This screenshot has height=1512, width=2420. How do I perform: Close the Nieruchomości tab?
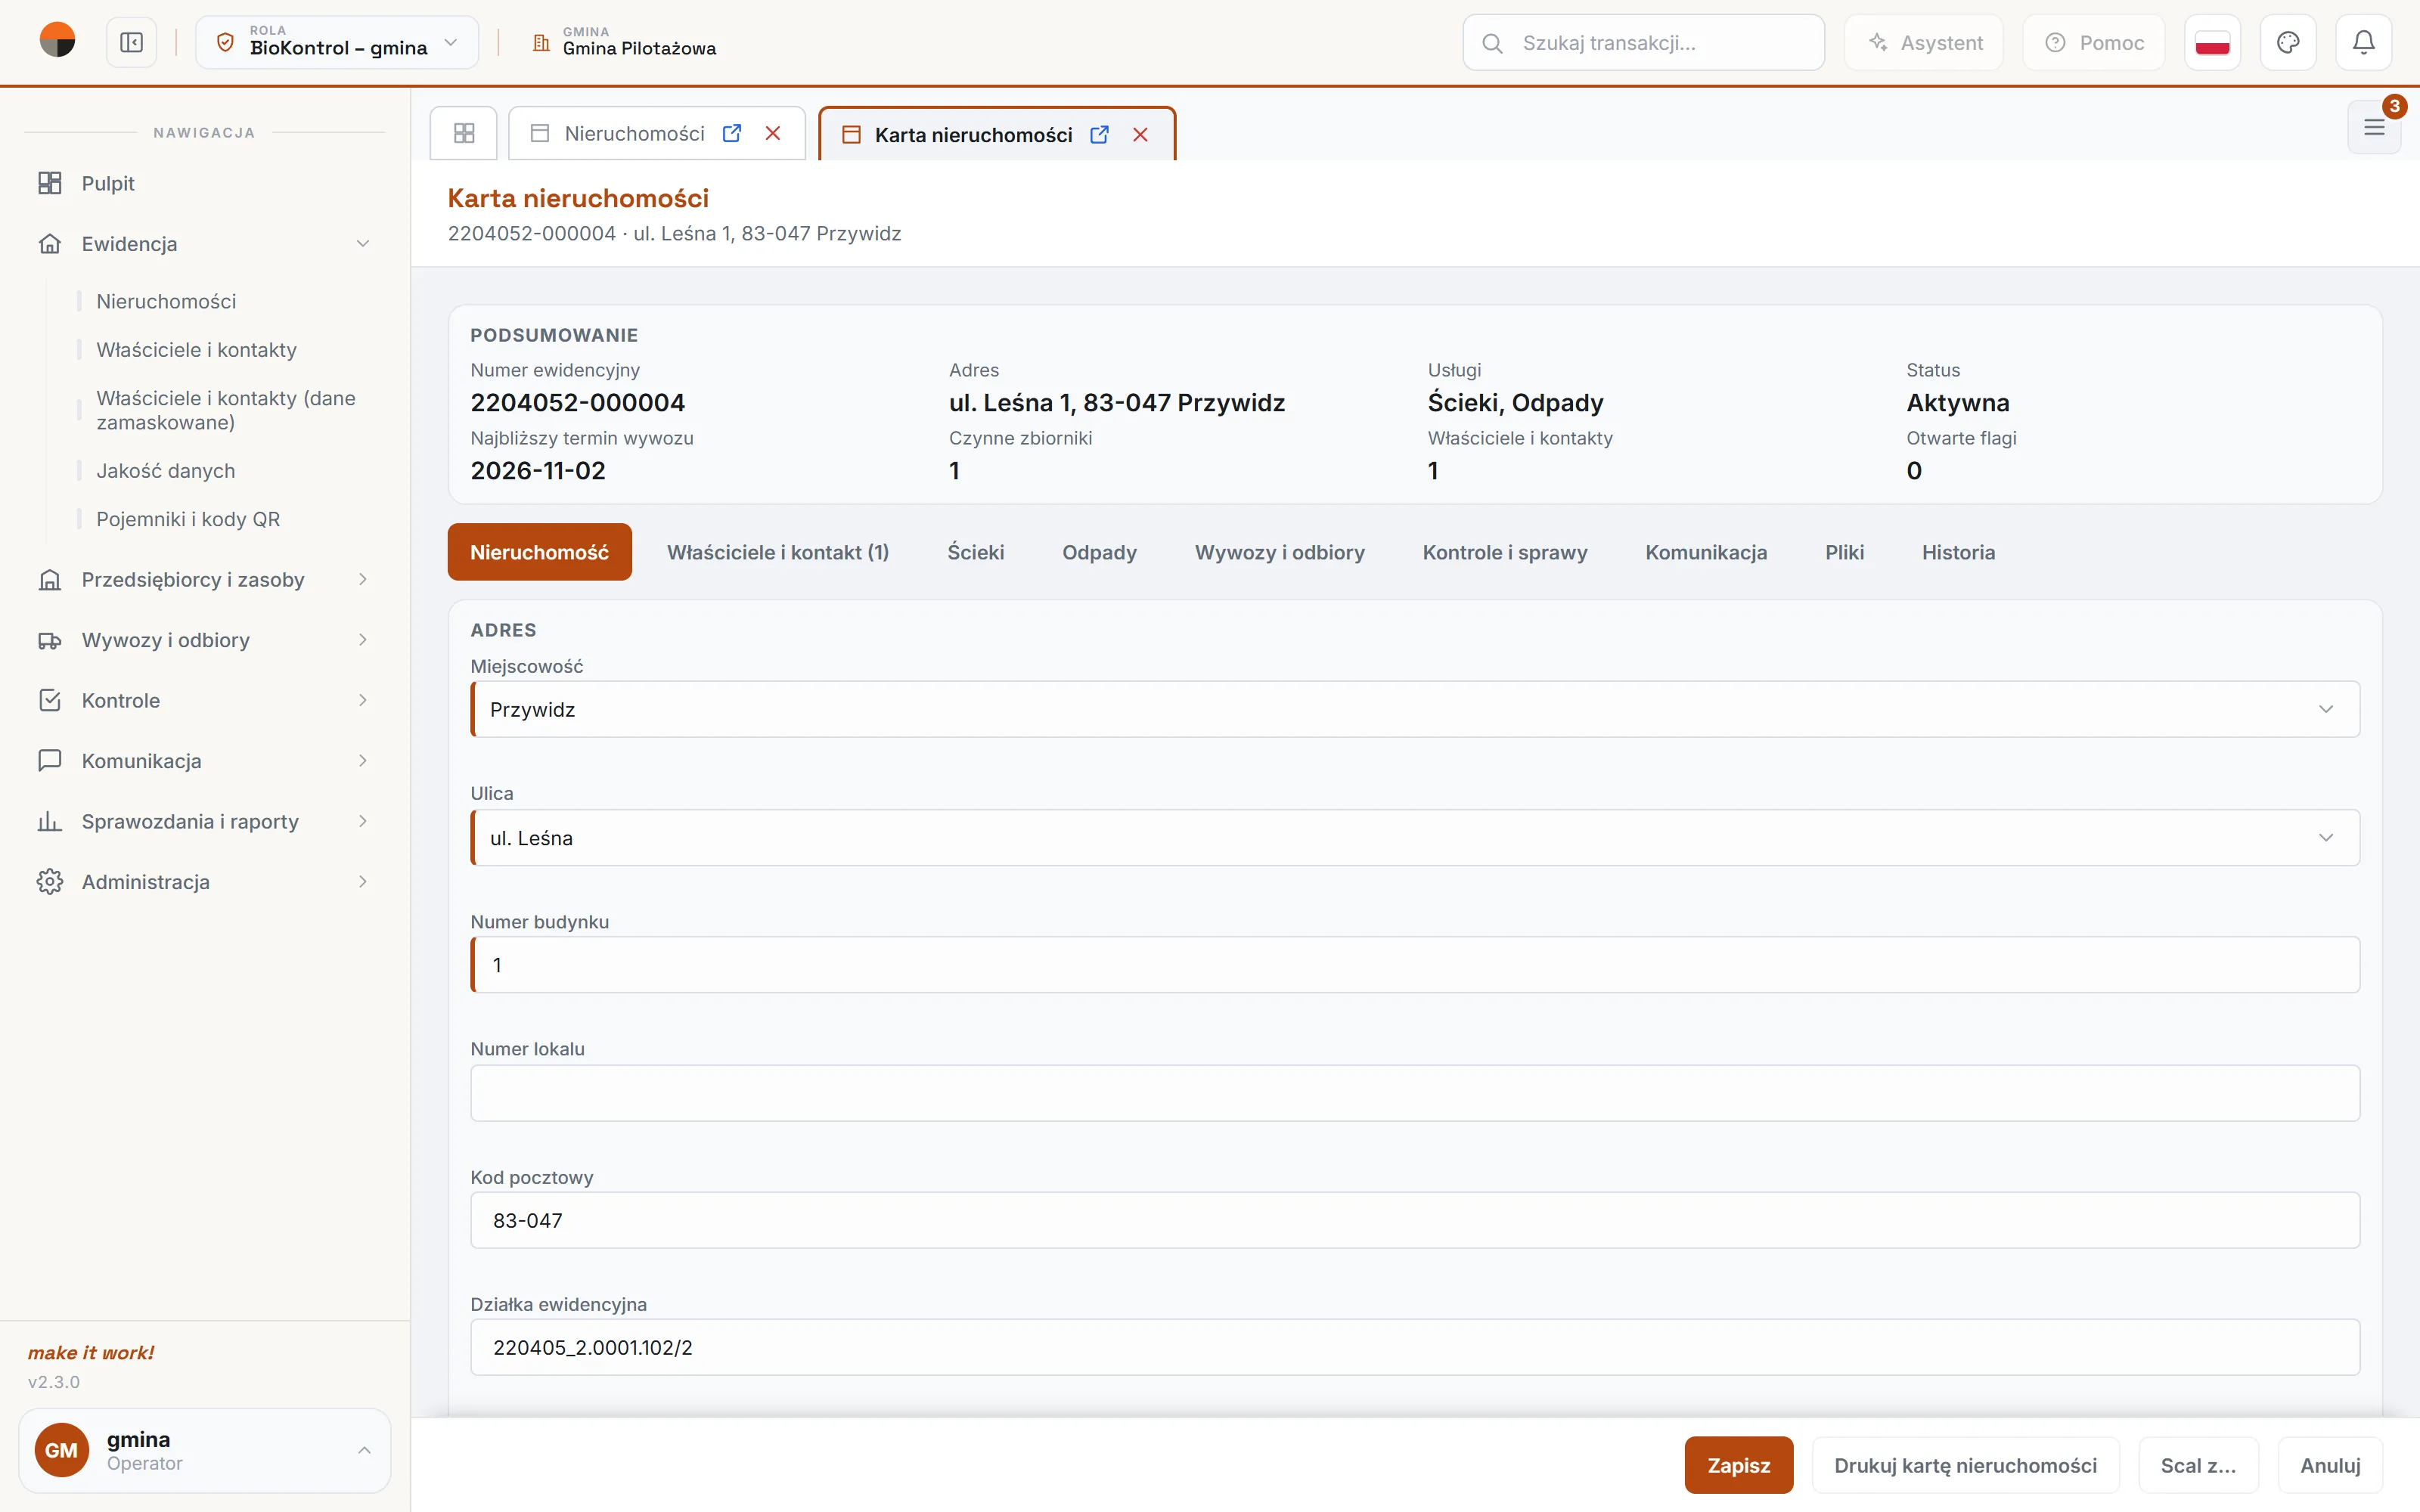click(x=773, y=134)
